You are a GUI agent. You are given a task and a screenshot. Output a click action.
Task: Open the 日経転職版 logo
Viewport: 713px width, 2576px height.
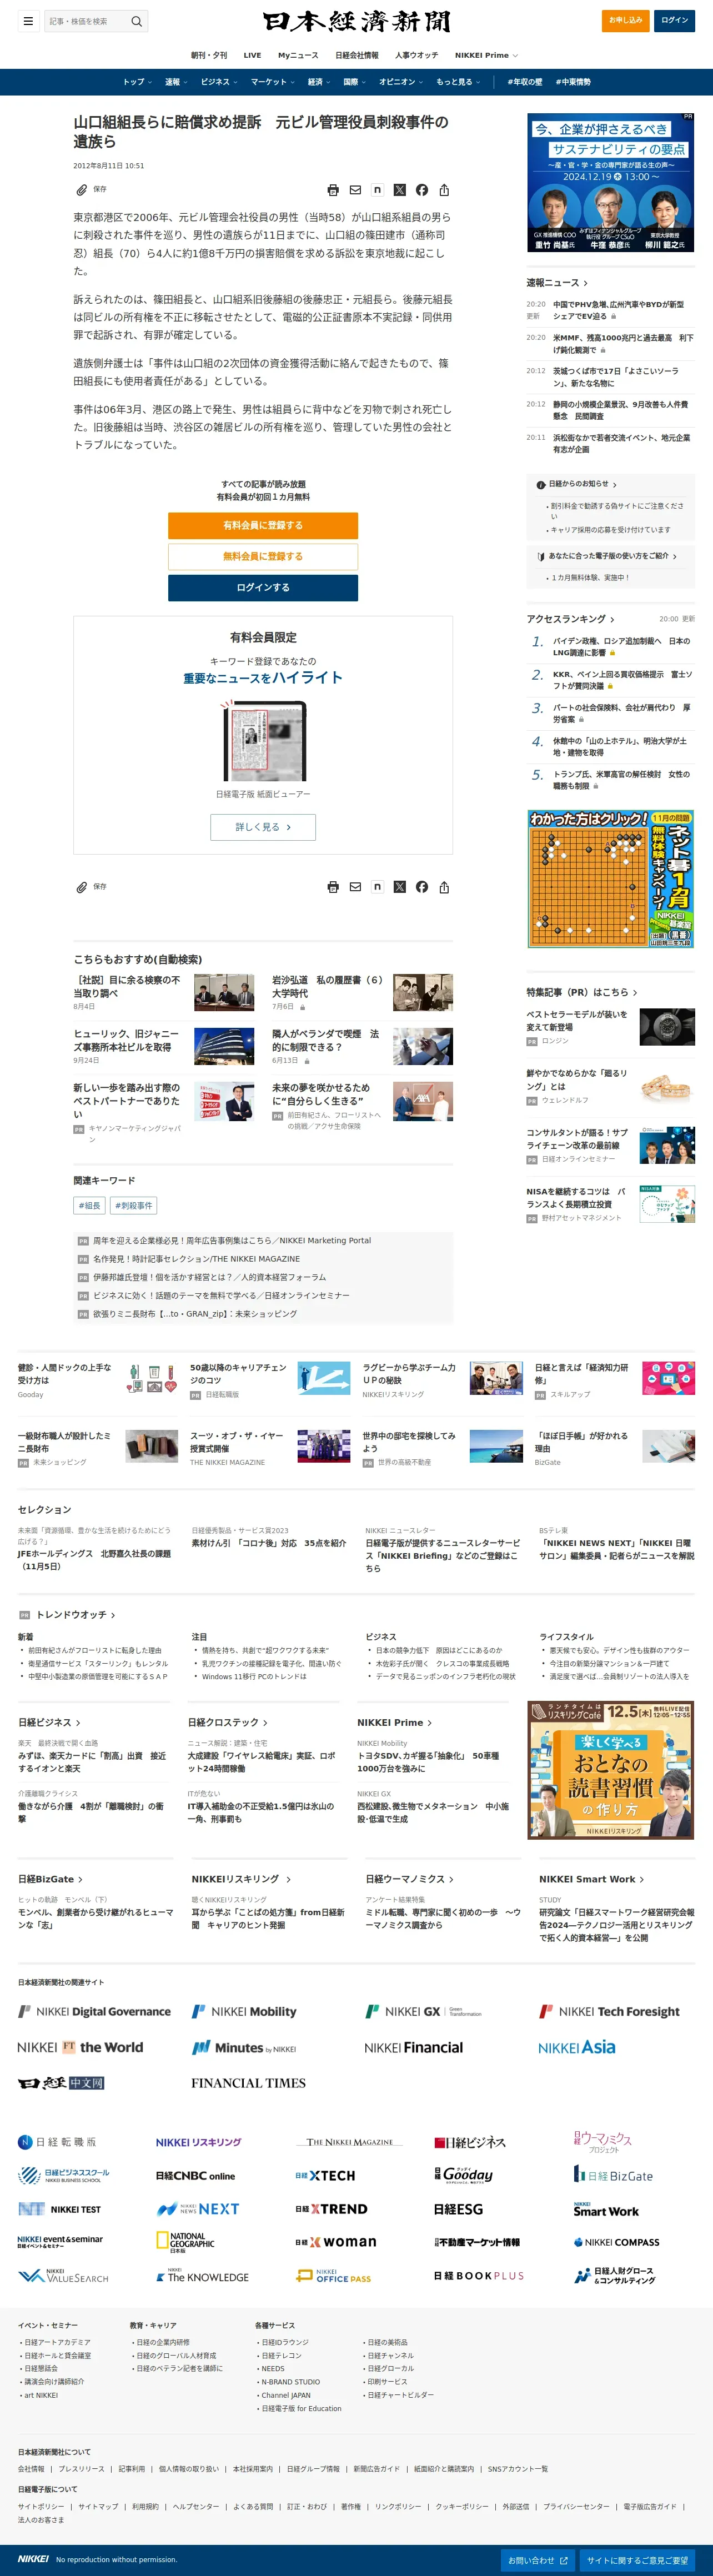click(x=57, y=2142)
